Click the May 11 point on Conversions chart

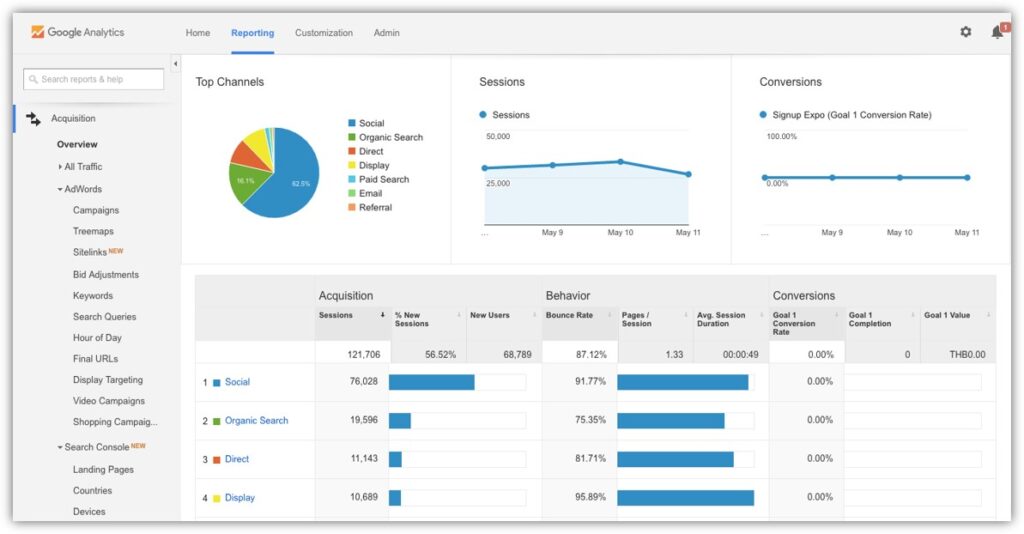click(x=967, y=178)
